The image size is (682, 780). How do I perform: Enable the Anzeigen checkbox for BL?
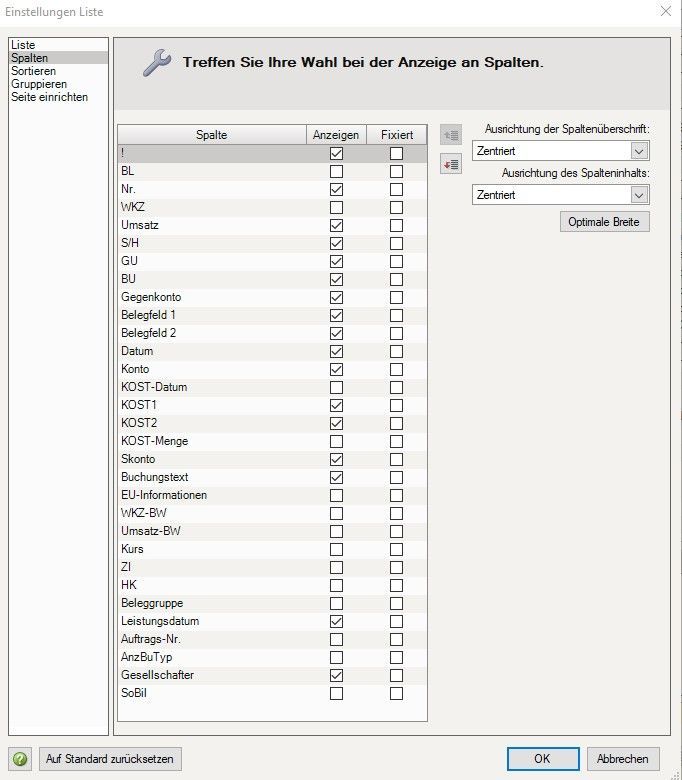click(336, 172)
